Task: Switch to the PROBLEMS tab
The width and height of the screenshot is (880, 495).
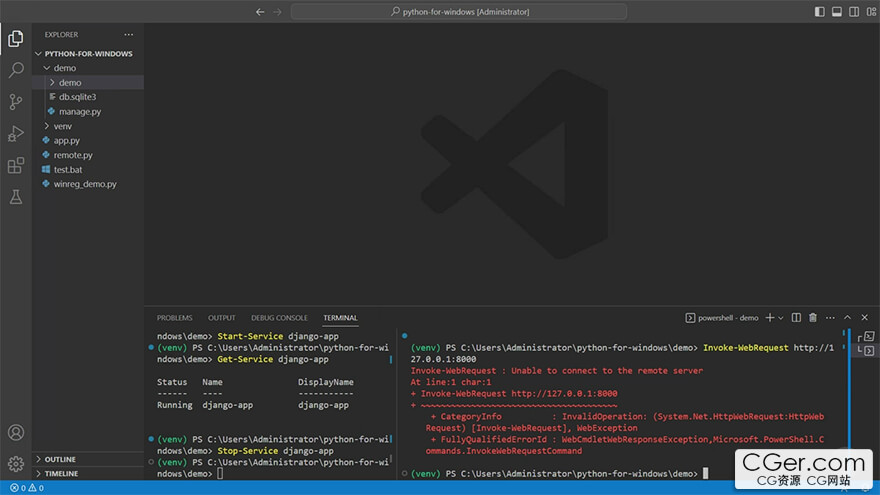Action: pyautogui.click(x=174, y=318)
